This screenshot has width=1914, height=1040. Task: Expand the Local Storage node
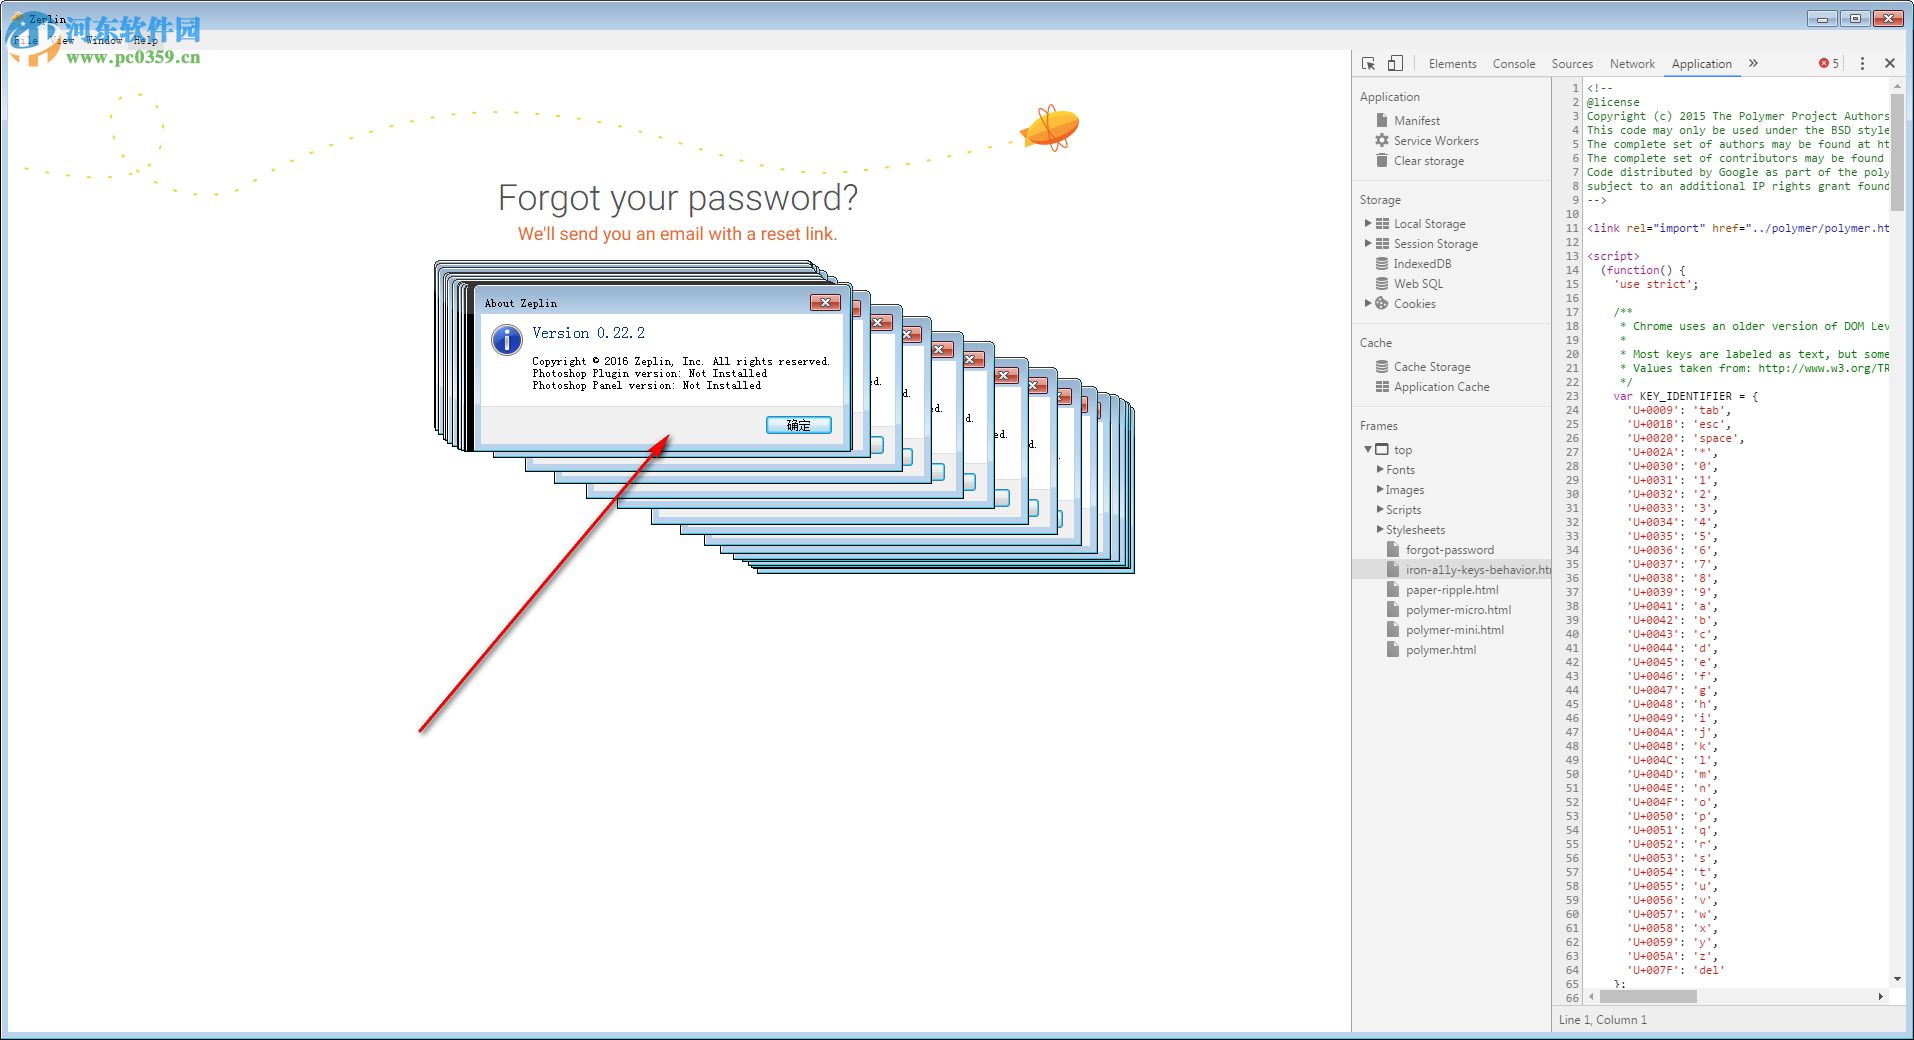coord(1368,223)
